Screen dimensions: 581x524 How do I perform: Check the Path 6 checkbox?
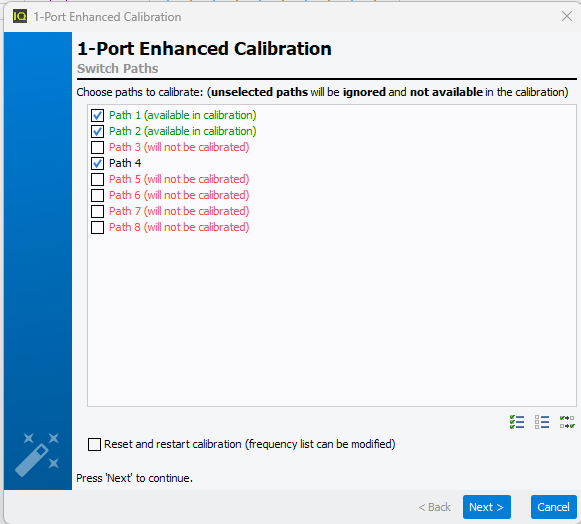(x=97, y=195)
